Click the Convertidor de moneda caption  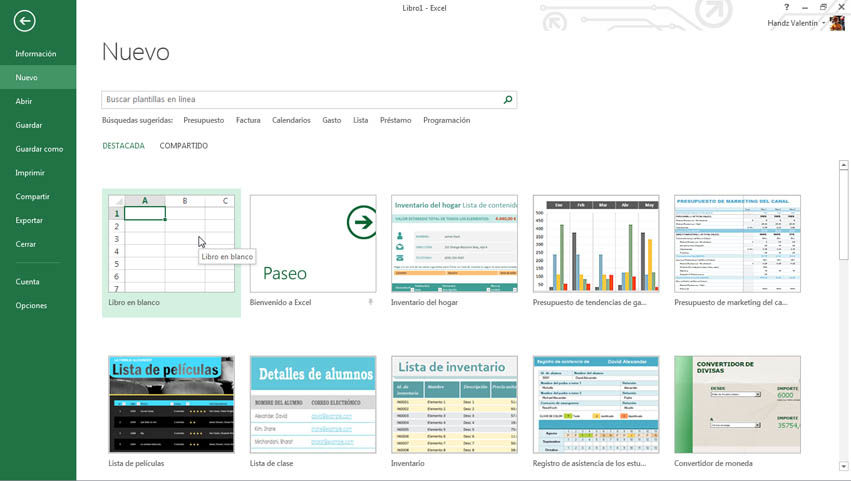pyautogui.click(x=713, y=464)
